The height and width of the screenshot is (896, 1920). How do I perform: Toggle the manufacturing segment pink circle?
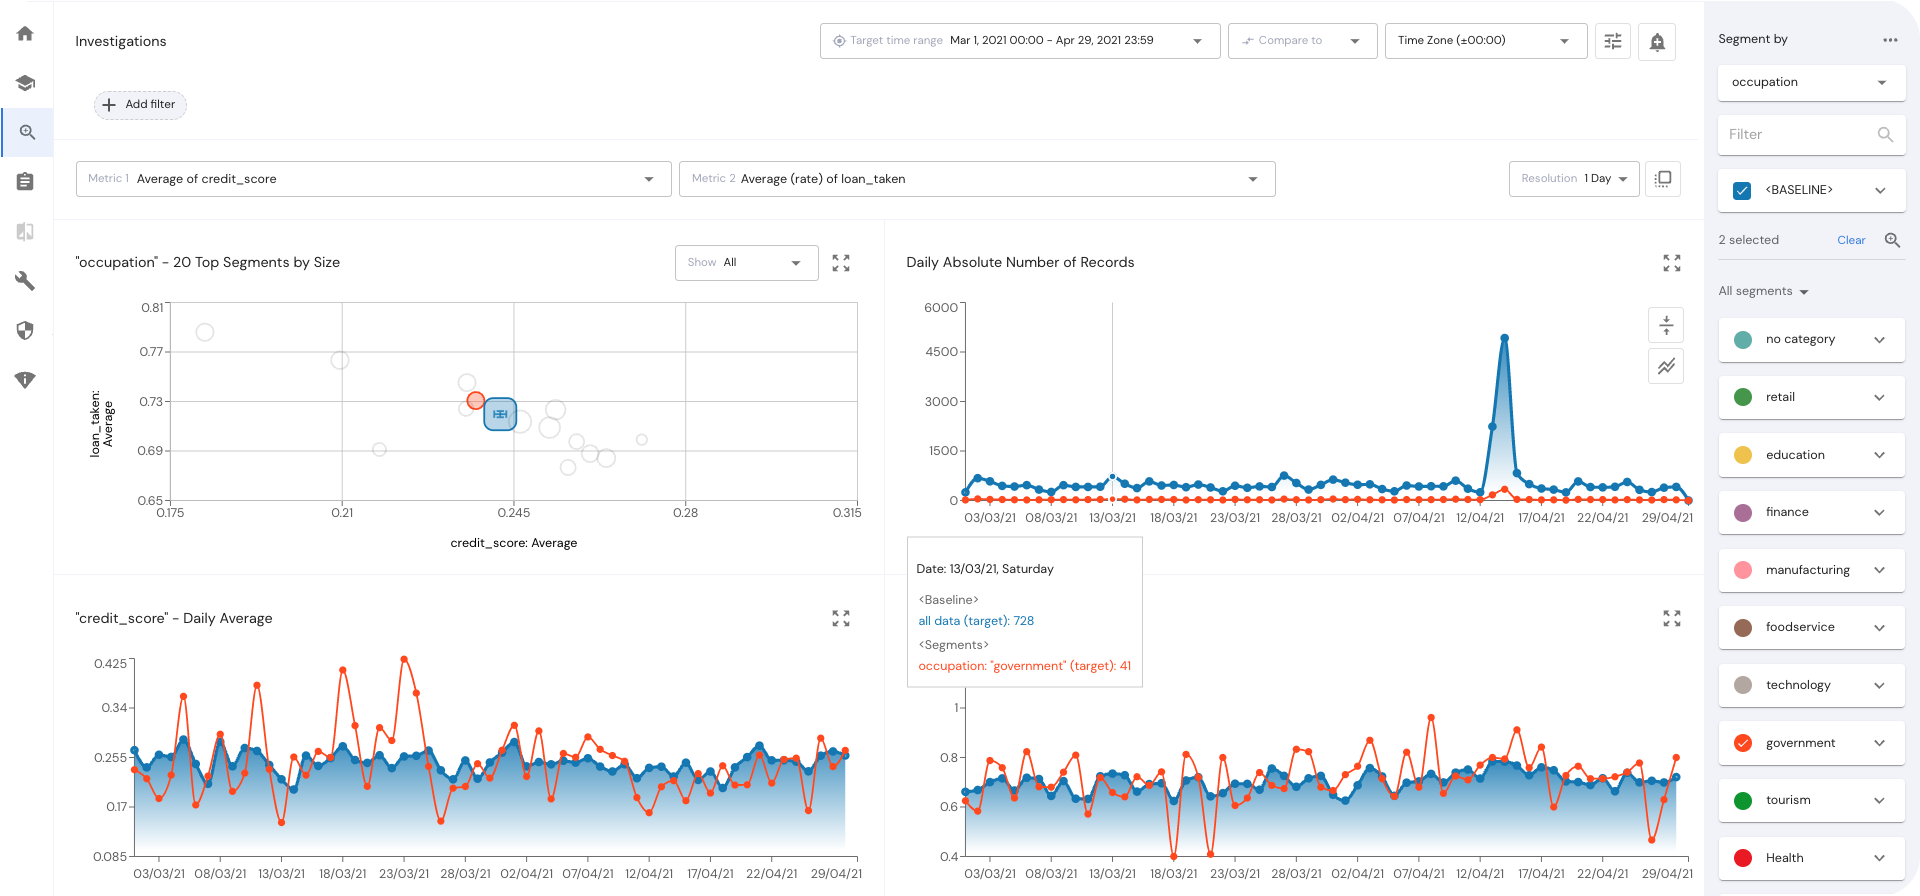pyautogui.click(x=1743, y=570)
